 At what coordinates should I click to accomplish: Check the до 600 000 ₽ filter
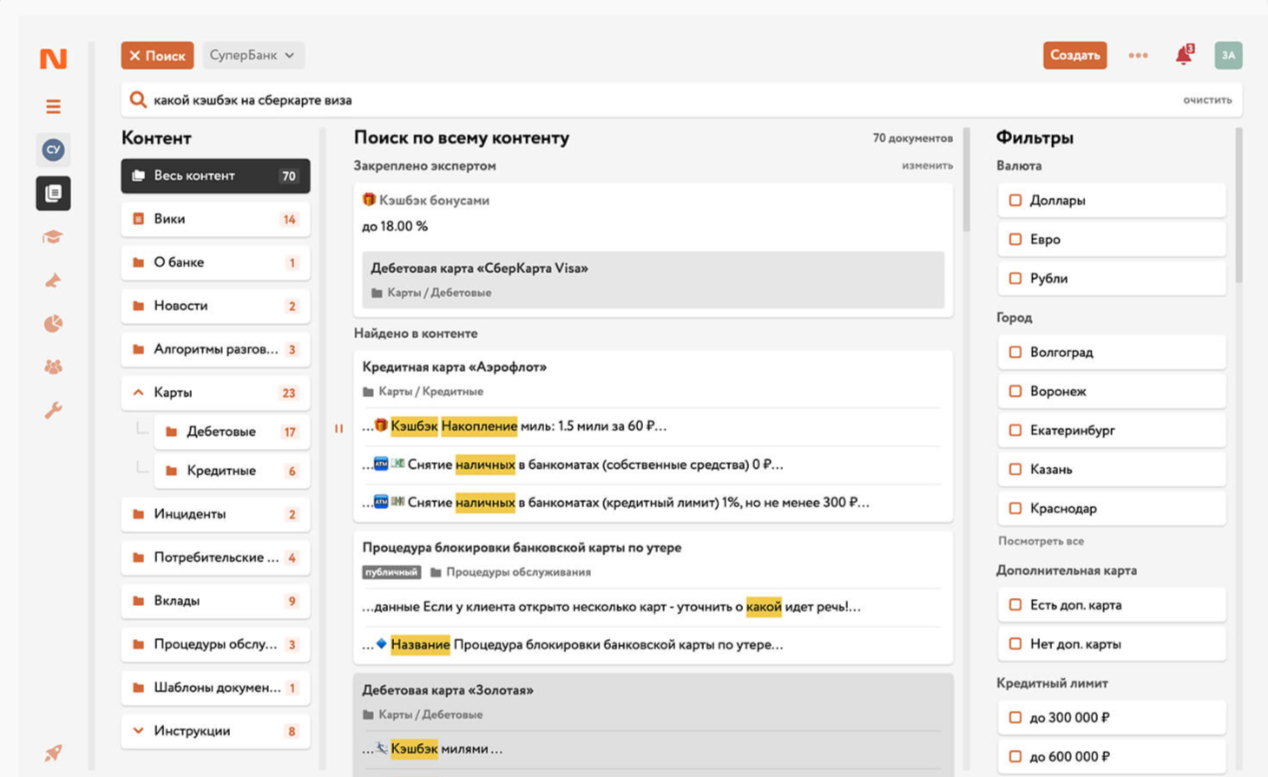coord(1015,756)
